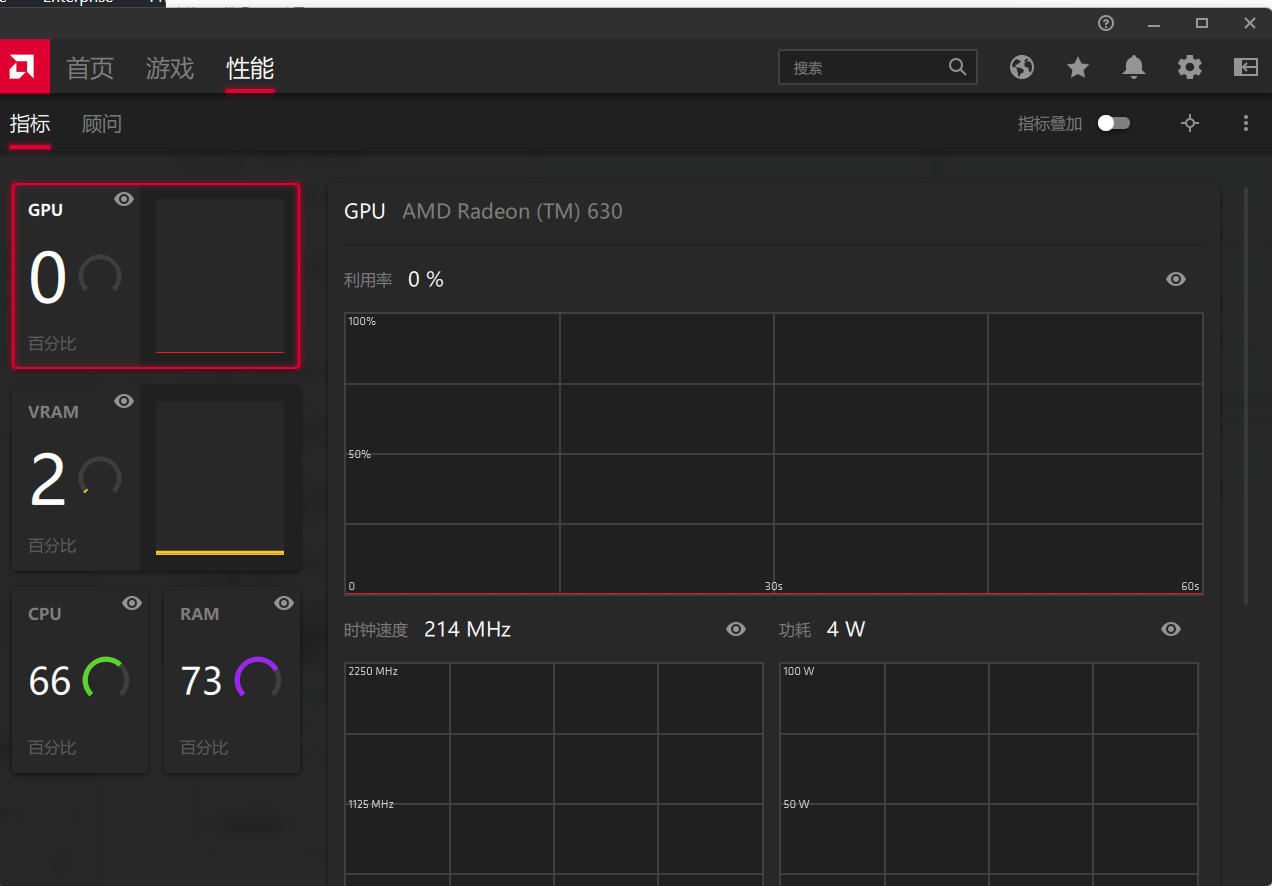Open settings gear icon
This screenshot has height=886, width=1272.
tap(1190, 67)
